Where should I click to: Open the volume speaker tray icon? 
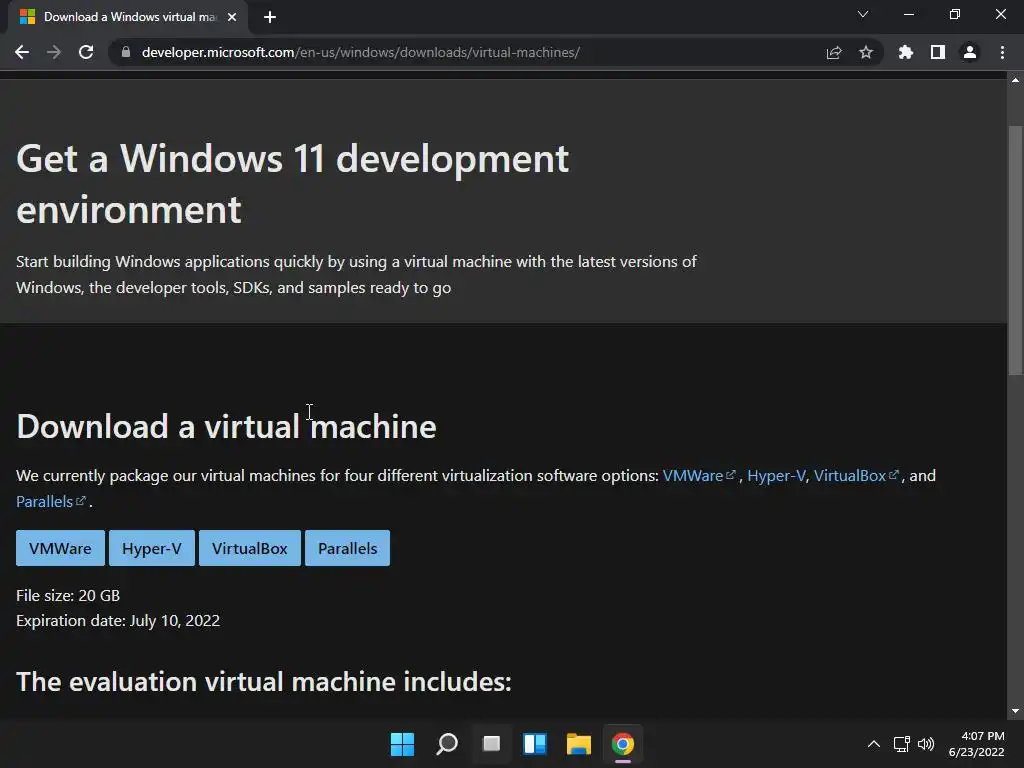(x=926, y=744)
